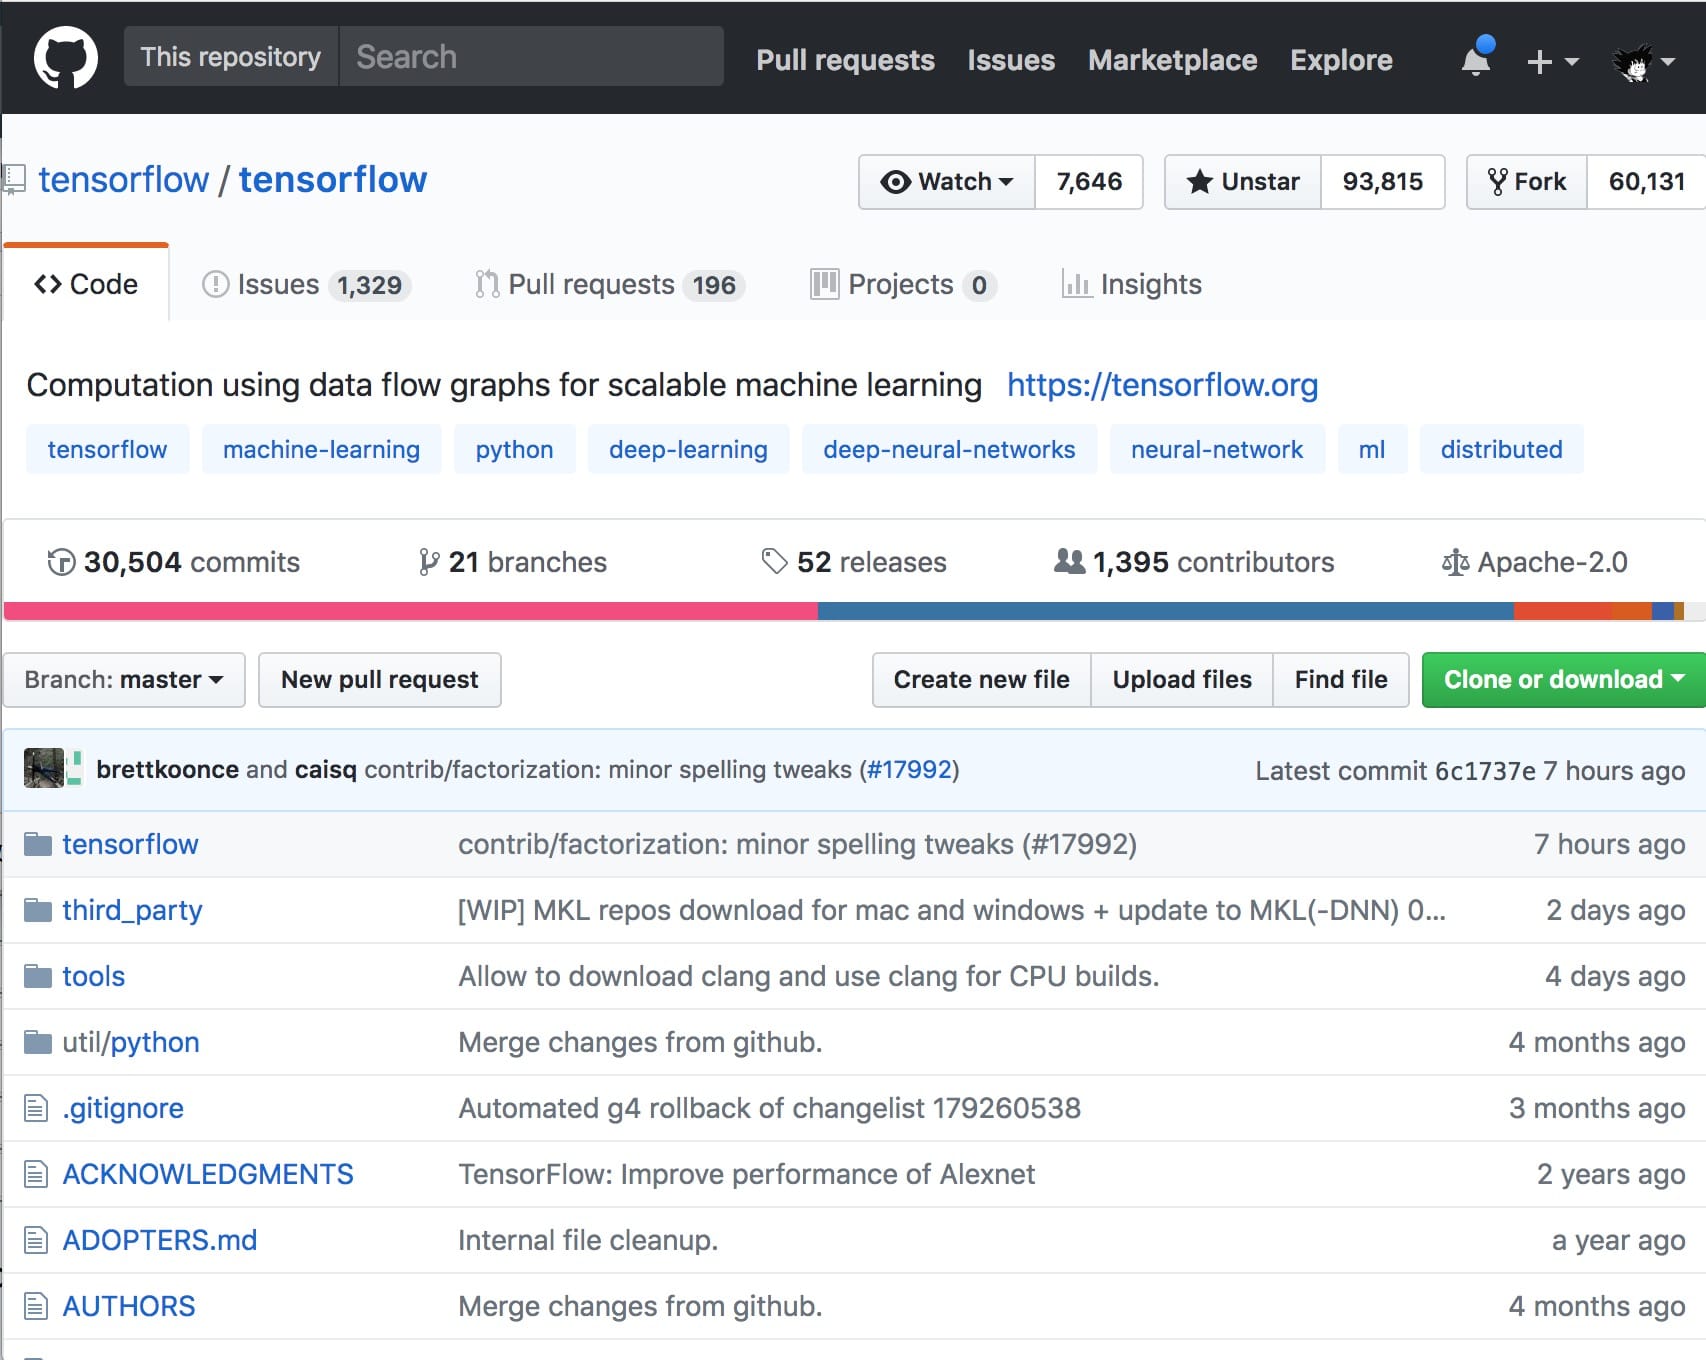Click the AUTHORS file icon

tap(36, 1306)
